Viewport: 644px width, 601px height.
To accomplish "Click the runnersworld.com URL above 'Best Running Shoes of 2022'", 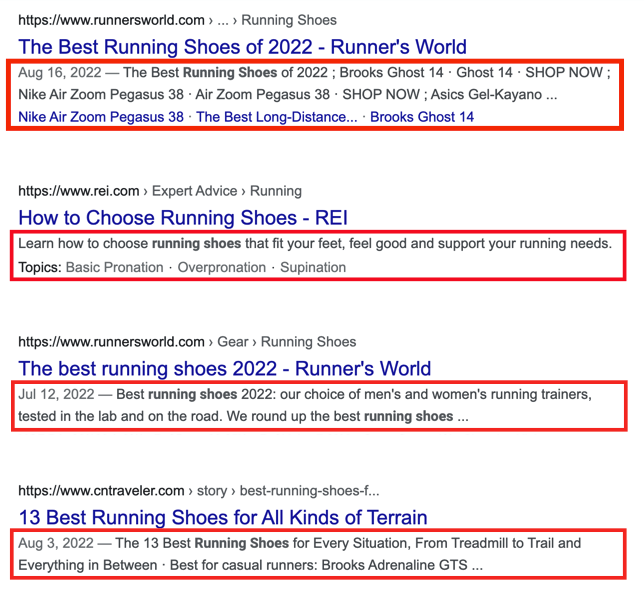I will [x=111, y=20].
